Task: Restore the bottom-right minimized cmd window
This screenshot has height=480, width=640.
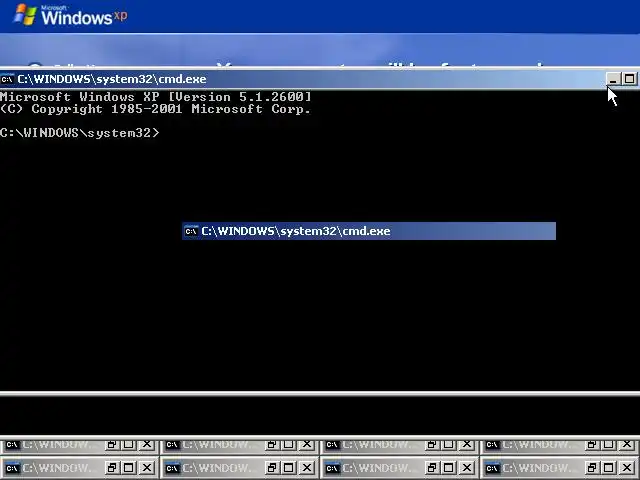Action: tap(592, 467)
